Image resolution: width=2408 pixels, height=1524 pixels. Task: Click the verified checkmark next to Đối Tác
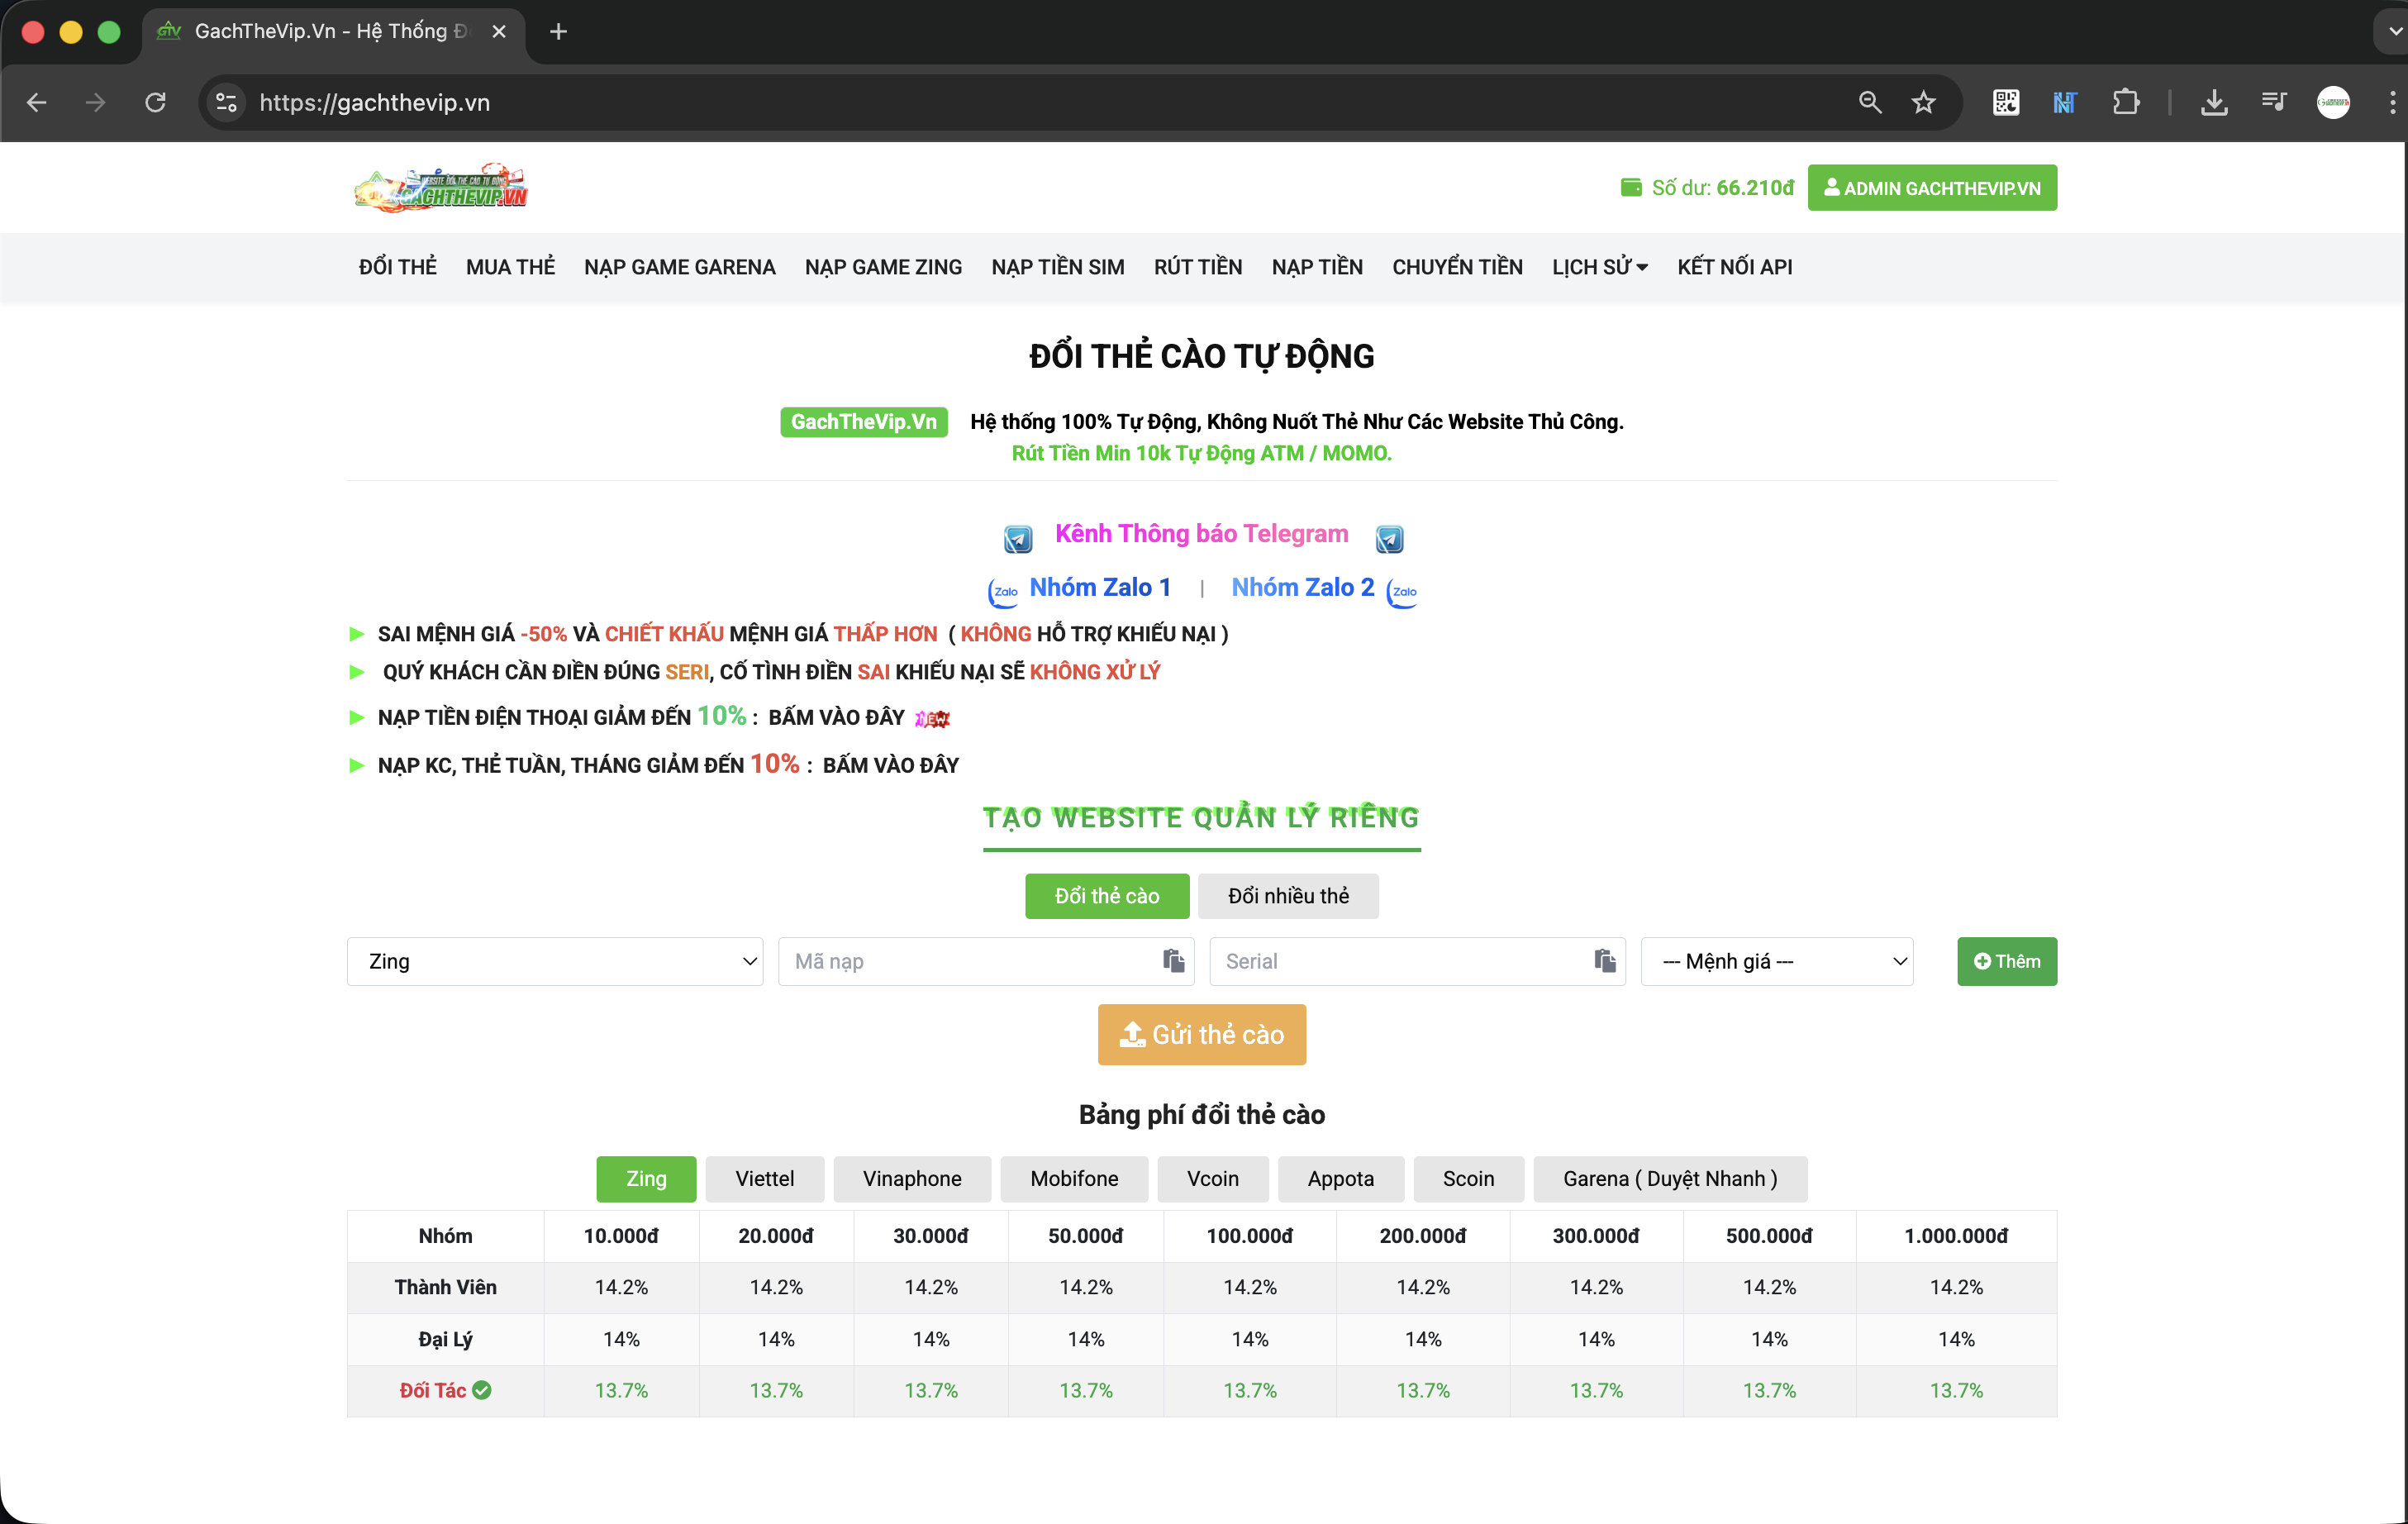click(482, 1390)
